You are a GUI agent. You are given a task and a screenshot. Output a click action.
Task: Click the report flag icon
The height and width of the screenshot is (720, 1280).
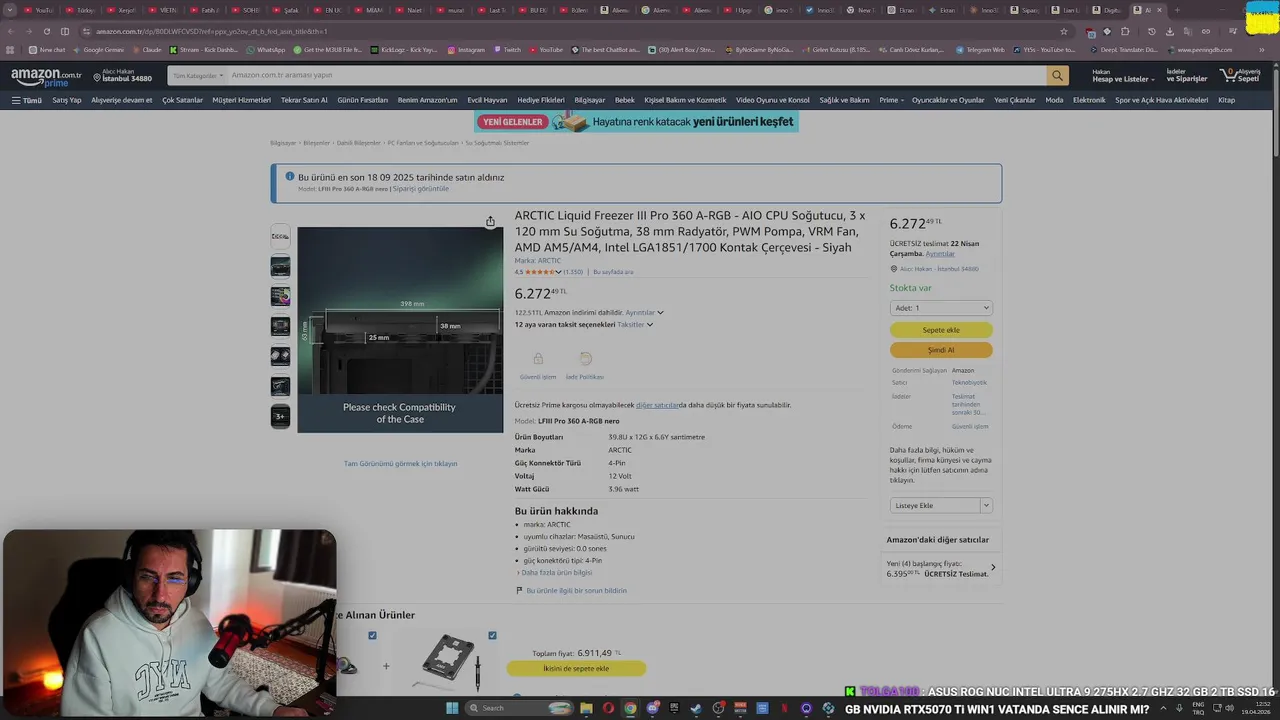(519, 591)
